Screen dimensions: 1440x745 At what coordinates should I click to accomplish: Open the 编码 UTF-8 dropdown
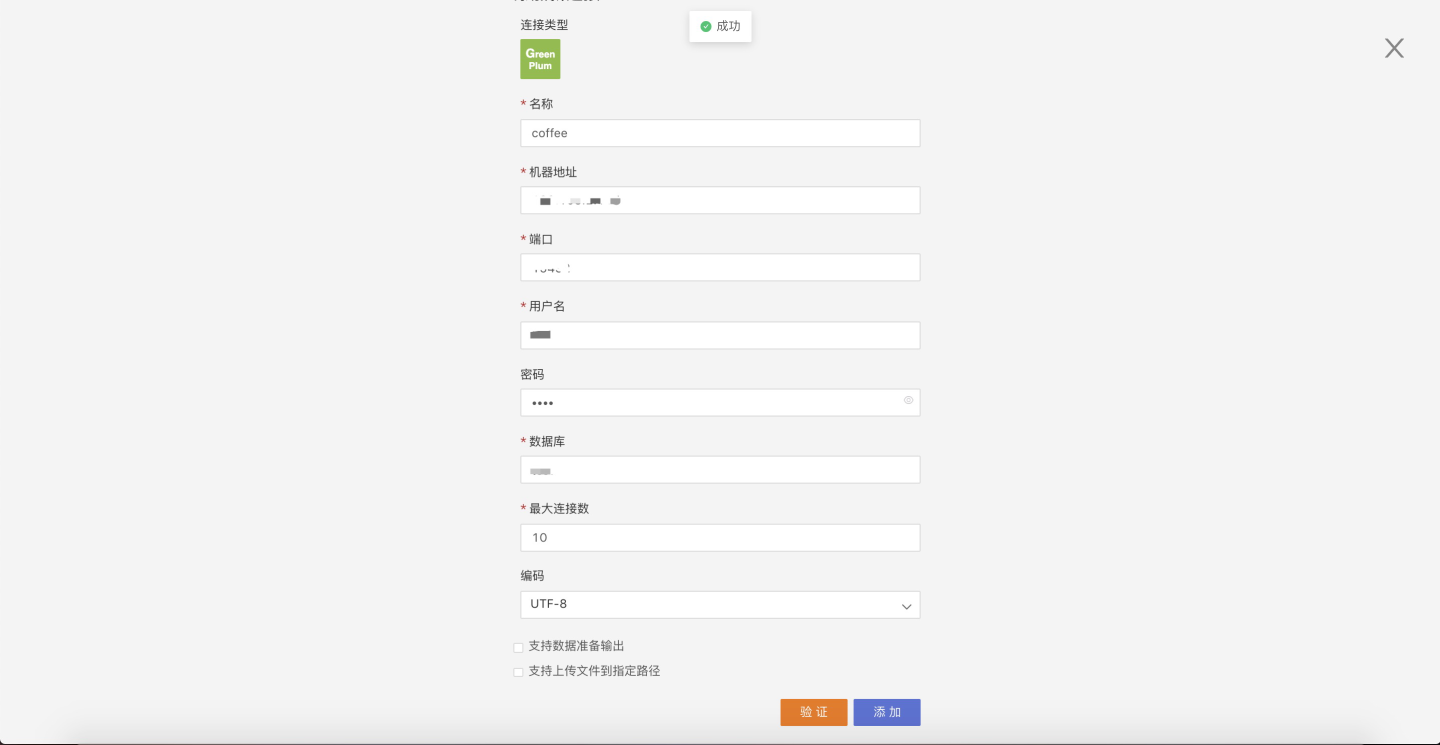pyautogui.click(x=719, y=605)
